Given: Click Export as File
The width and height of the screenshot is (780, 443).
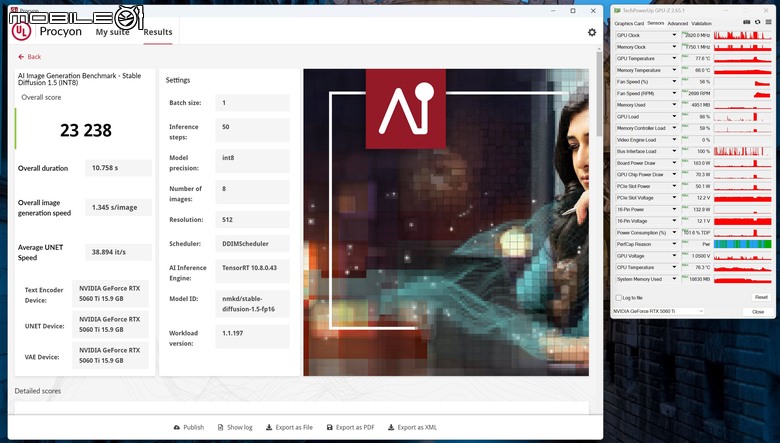Looking at the screenshot, I should click(x=289, y=427).
